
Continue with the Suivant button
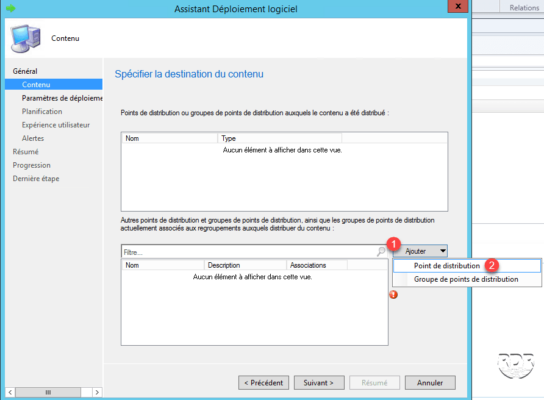click(x=319, y=383)
